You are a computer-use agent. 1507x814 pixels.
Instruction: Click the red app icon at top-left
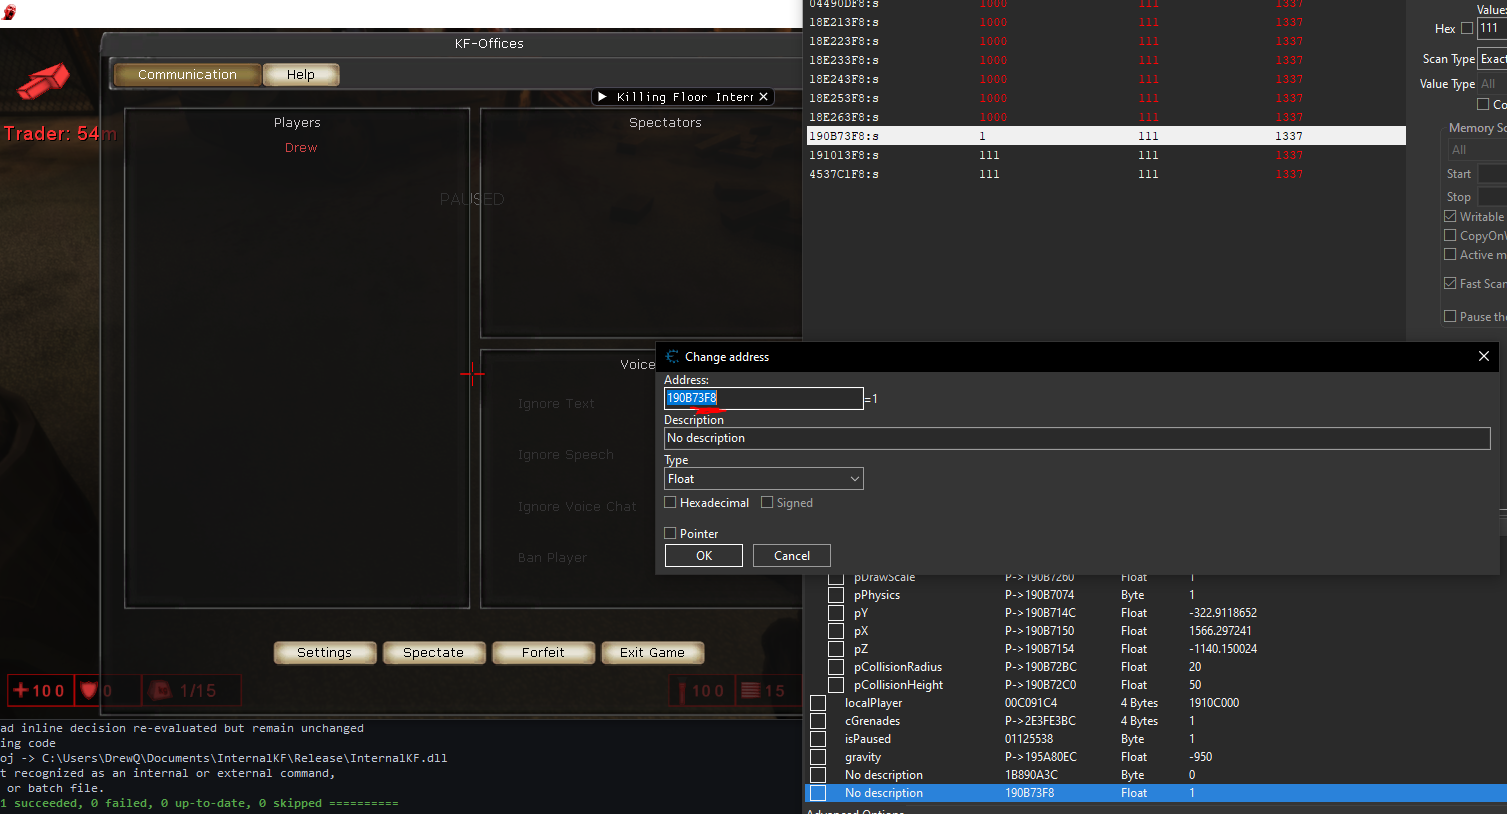(9, 12)
